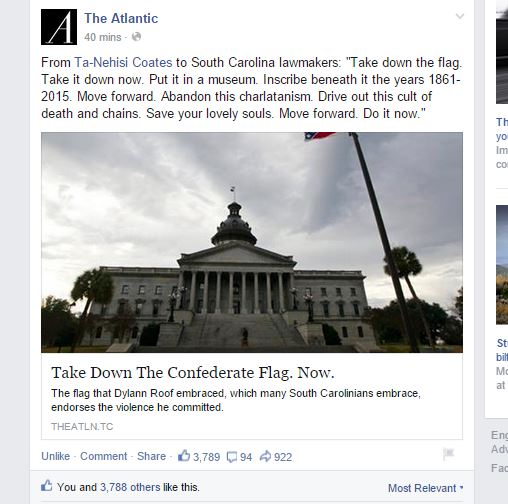The height and width of the screenshot is (504, 508).
Task: Click the comment bubble count icon
Action: [x=231, y=457]
